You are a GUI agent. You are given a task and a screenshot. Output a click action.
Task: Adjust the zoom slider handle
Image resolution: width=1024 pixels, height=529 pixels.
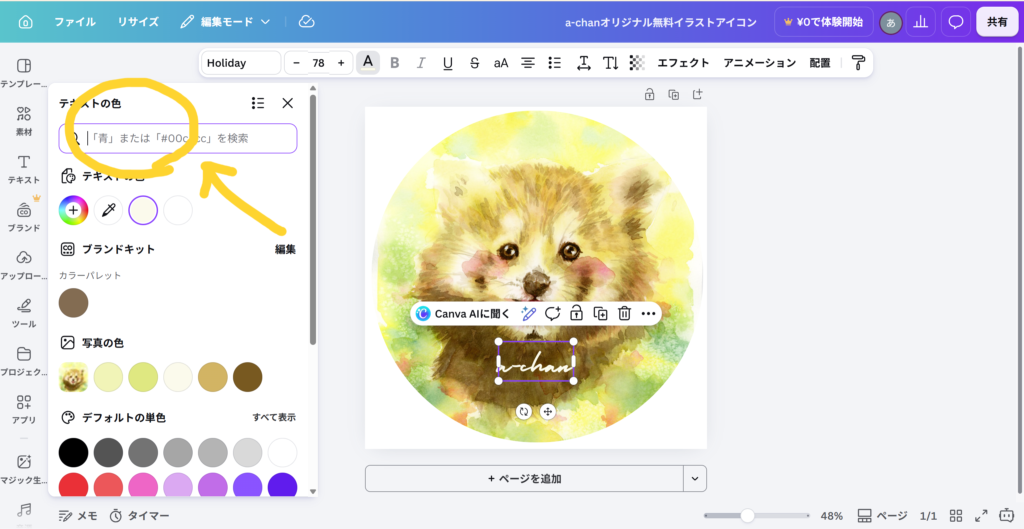[x=747, y=516]
